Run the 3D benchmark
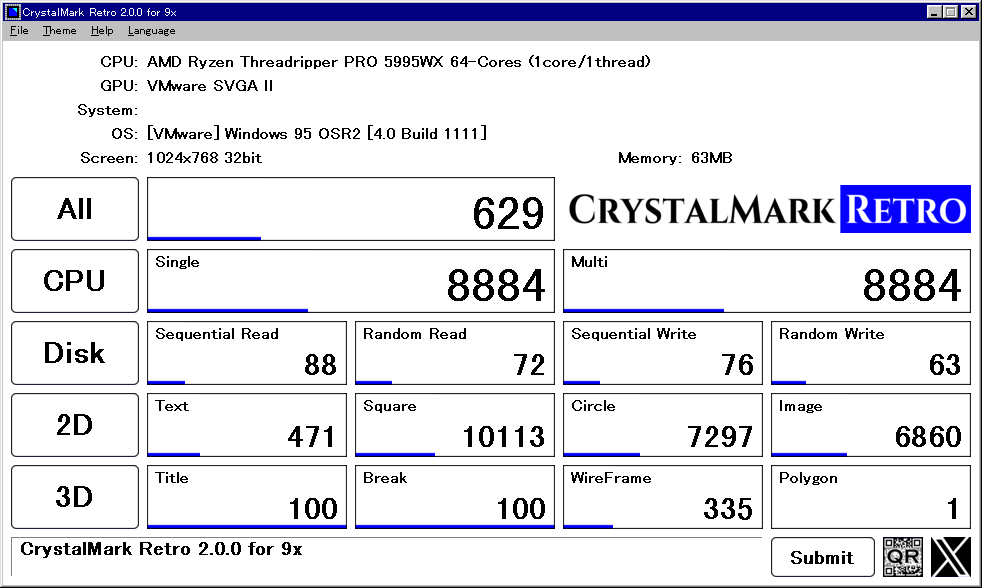Image resolution: width=982 pixels, height=588 pixels. pos(74,497)
